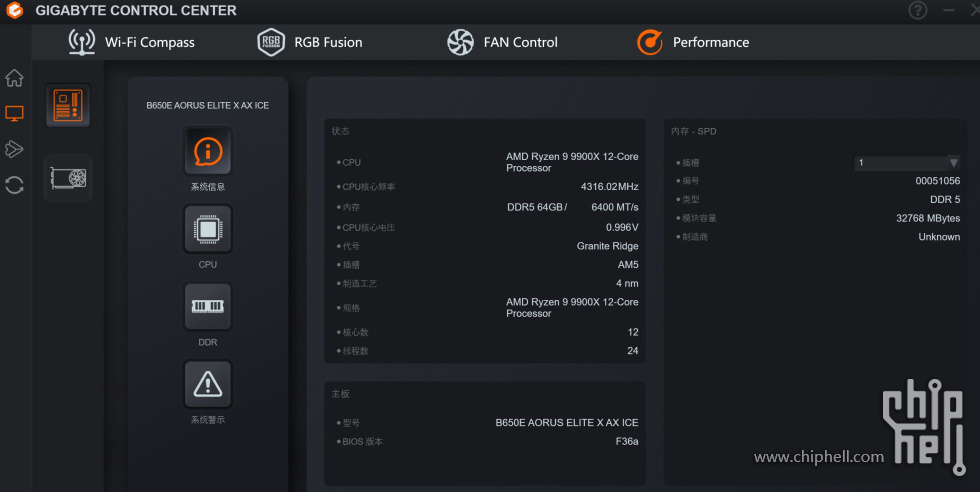This screenshot has height=492, width=980.
Task: Click core count value 12
Action: pos(633,332)
